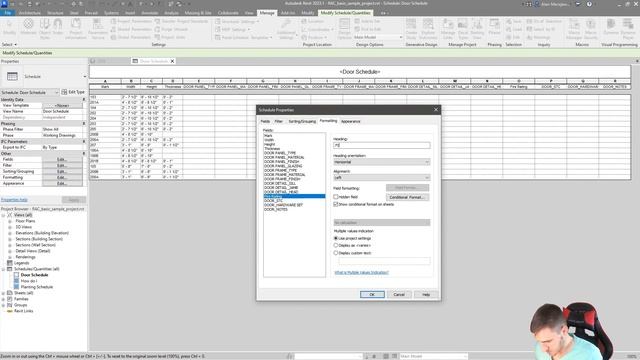Image resolution: width=640 pixels, height=360 pixels.
Task: Select Planting Schedule in Project Browser
Action: pos(36,287)
